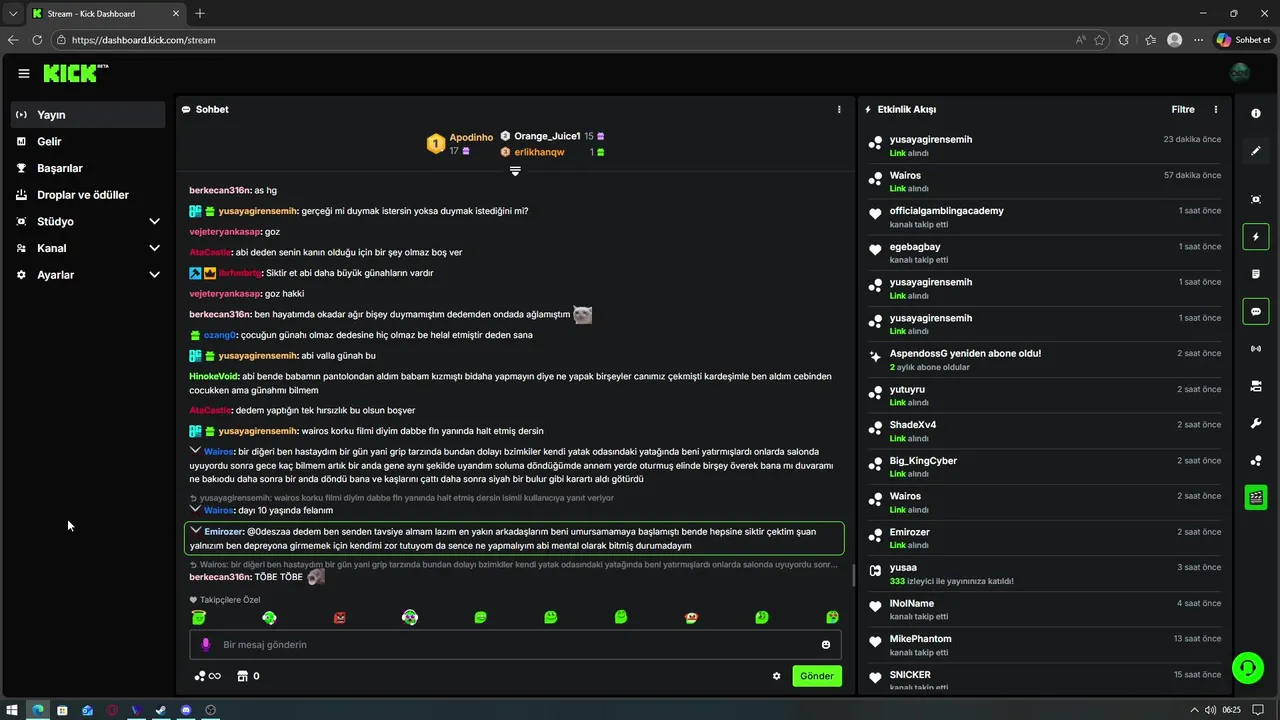1280x720 pixels.
Task: Open the green headset support button
Action: click(x=1247, y=667)
